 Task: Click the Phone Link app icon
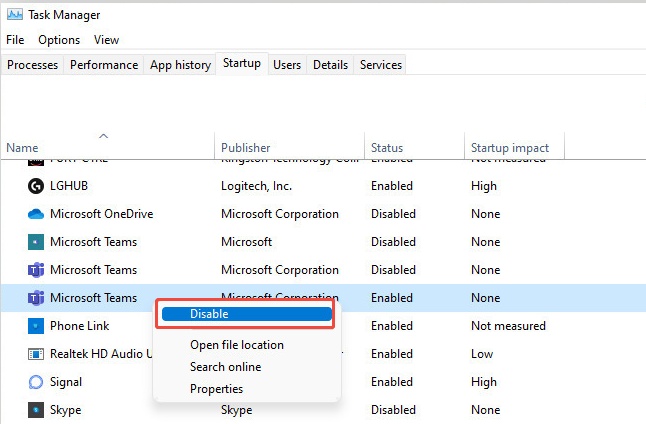[x=36, y=326]
